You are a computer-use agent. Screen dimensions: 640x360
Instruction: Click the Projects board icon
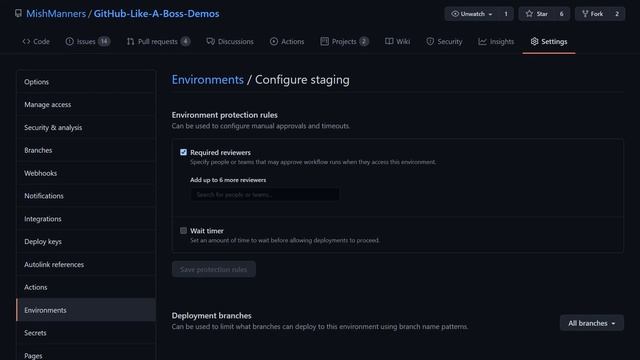[324, 41]
